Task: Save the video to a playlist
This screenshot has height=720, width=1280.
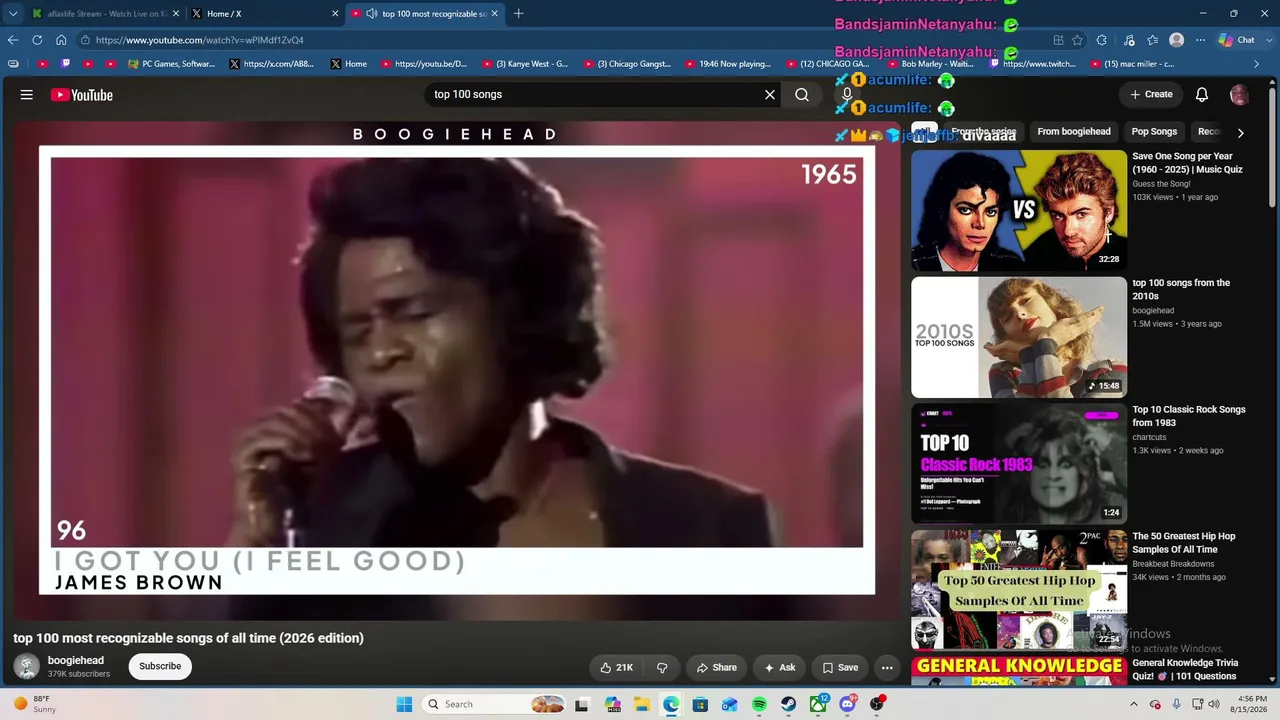Action: tap(840, 667)
